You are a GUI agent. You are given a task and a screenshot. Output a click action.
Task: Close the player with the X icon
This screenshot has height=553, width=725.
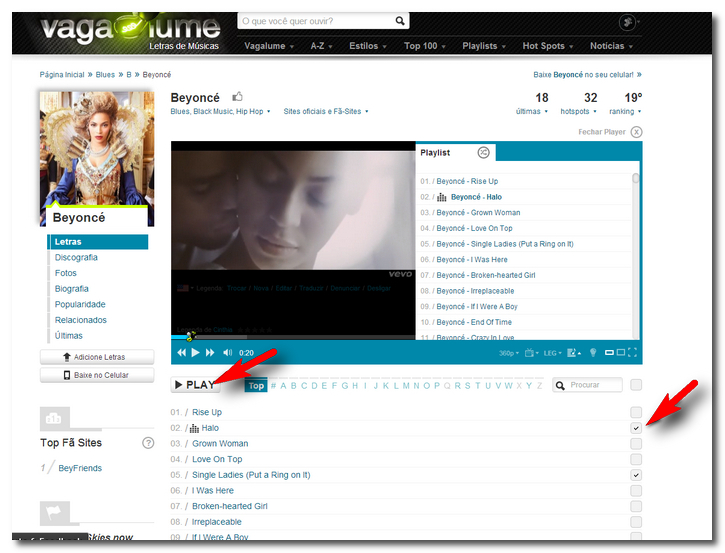[637, 132]
